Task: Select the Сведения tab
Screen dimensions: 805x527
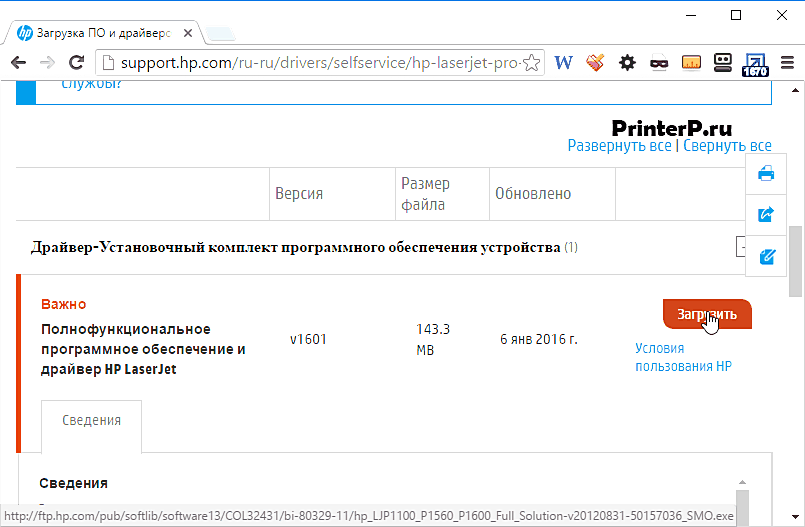Action: point(91,420)
